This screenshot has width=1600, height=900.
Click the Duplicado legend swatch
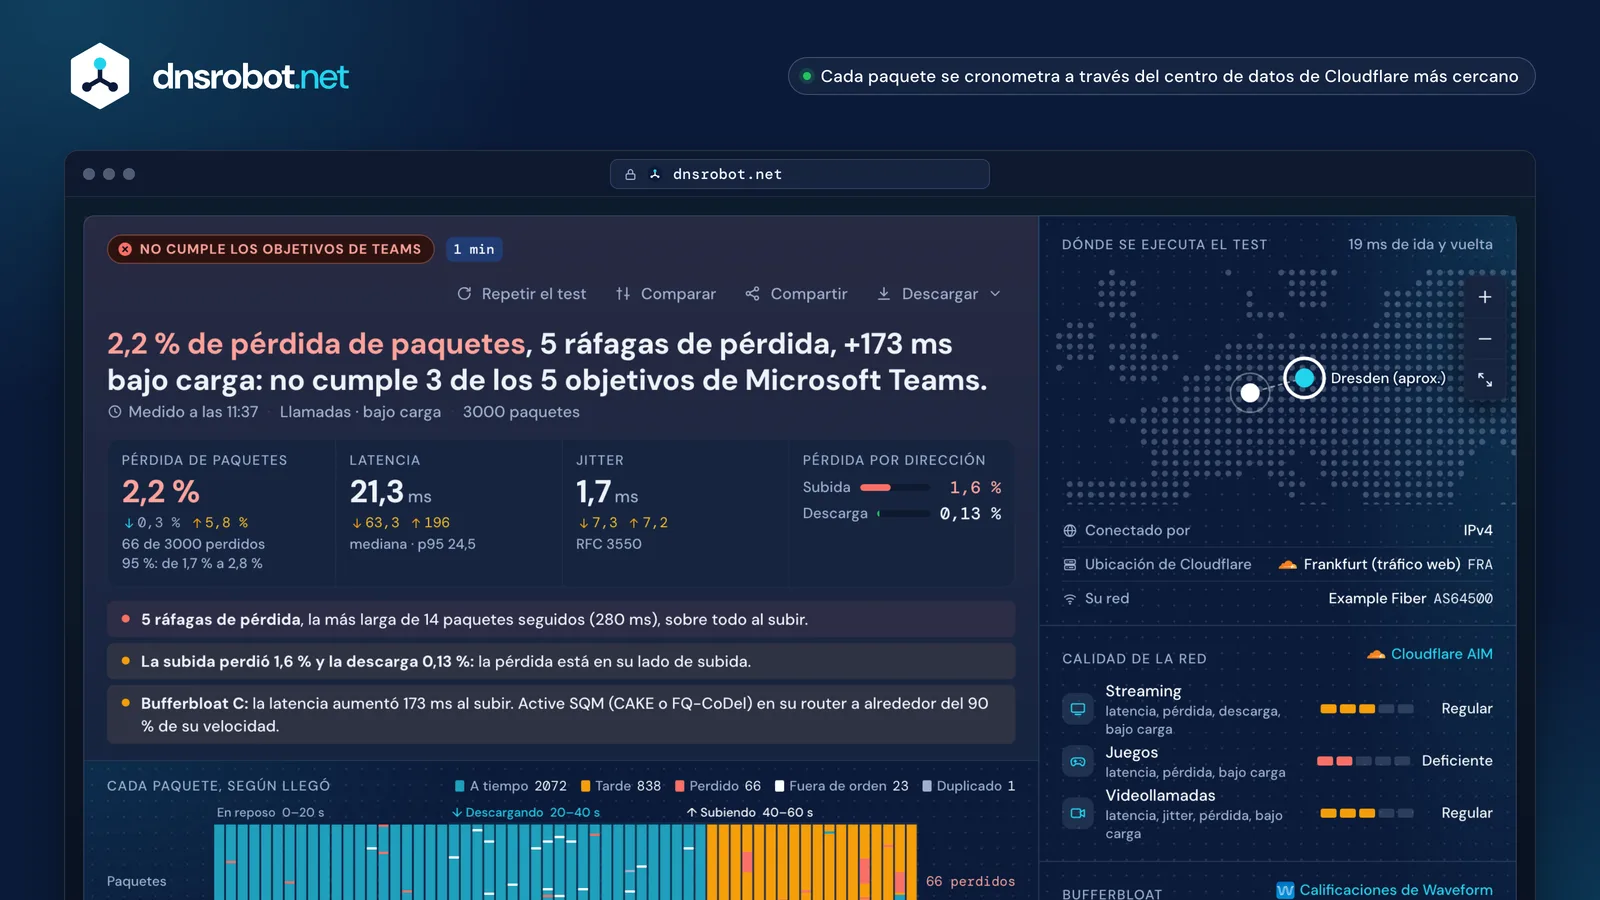point(927,786)
